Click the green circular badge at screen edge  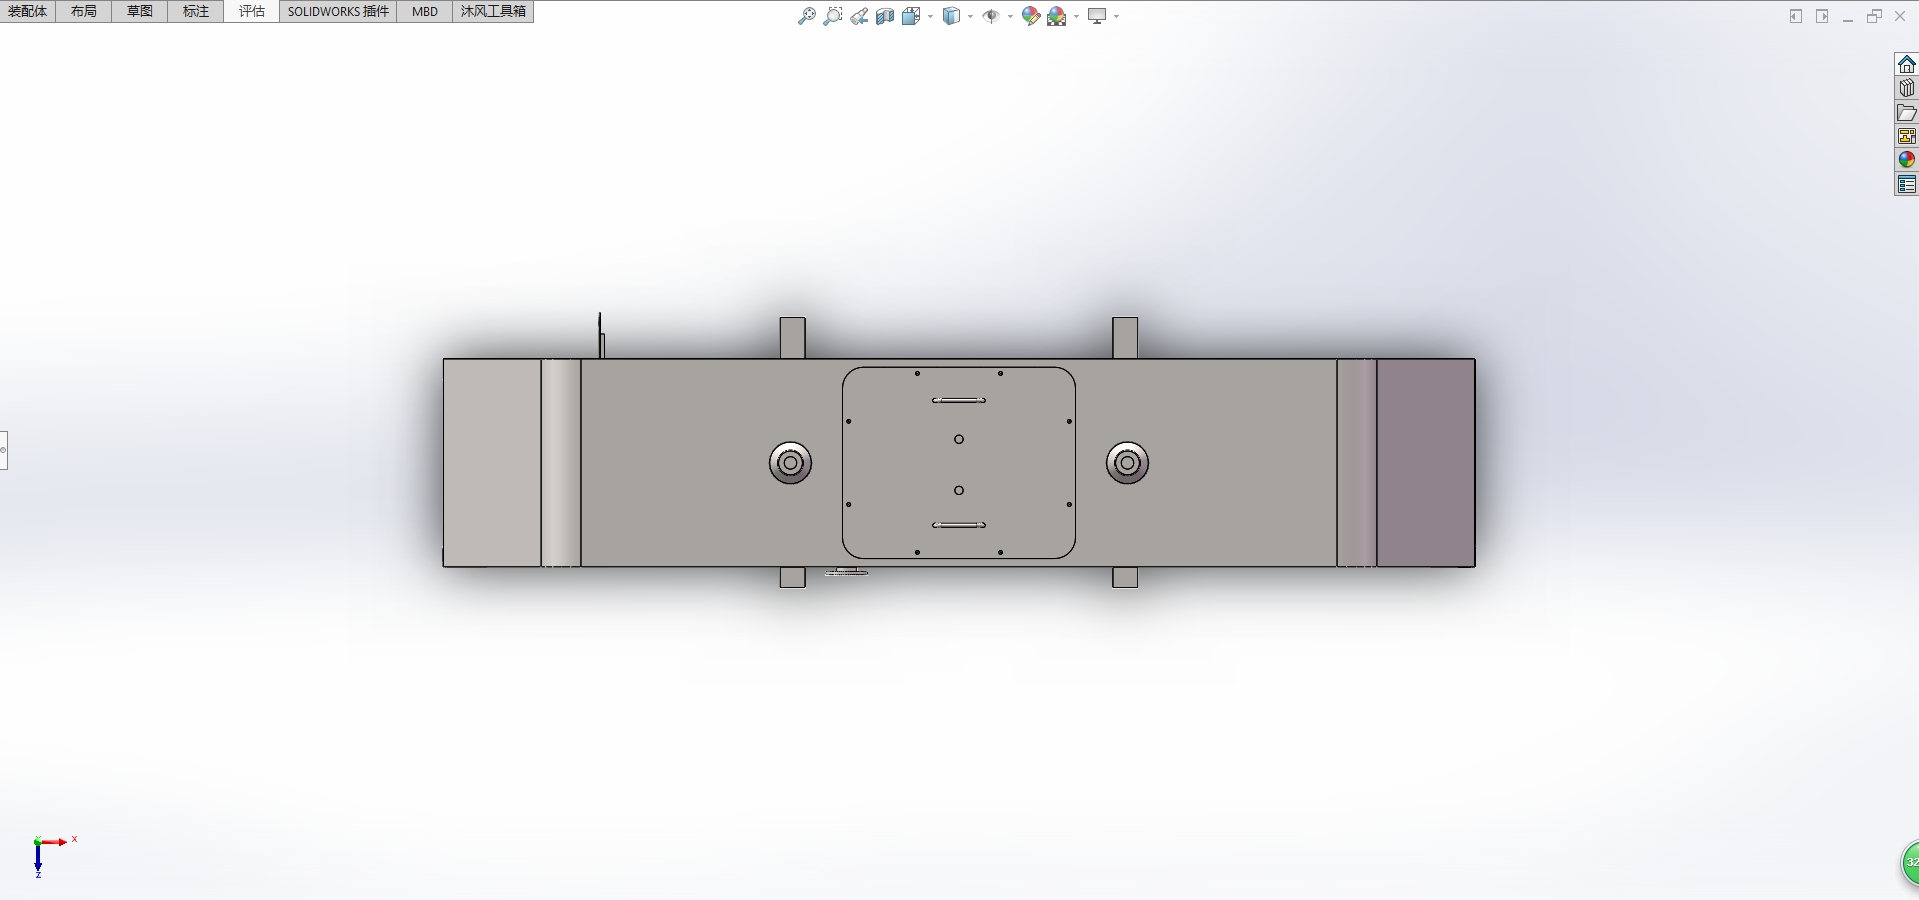1910,862
